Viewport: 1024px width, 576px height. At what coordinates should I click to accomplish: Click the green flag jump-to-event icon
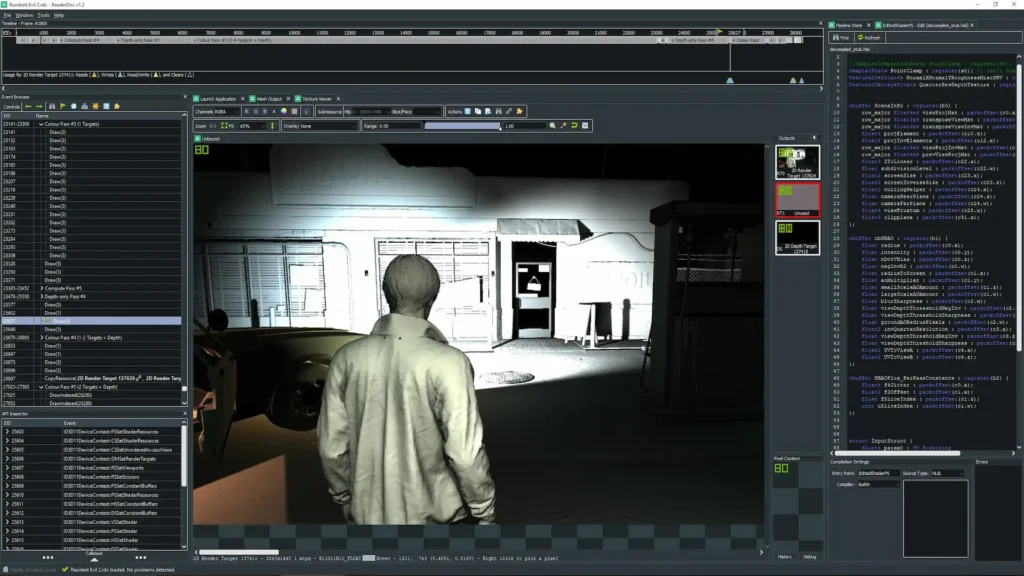(x=63, y=106)
